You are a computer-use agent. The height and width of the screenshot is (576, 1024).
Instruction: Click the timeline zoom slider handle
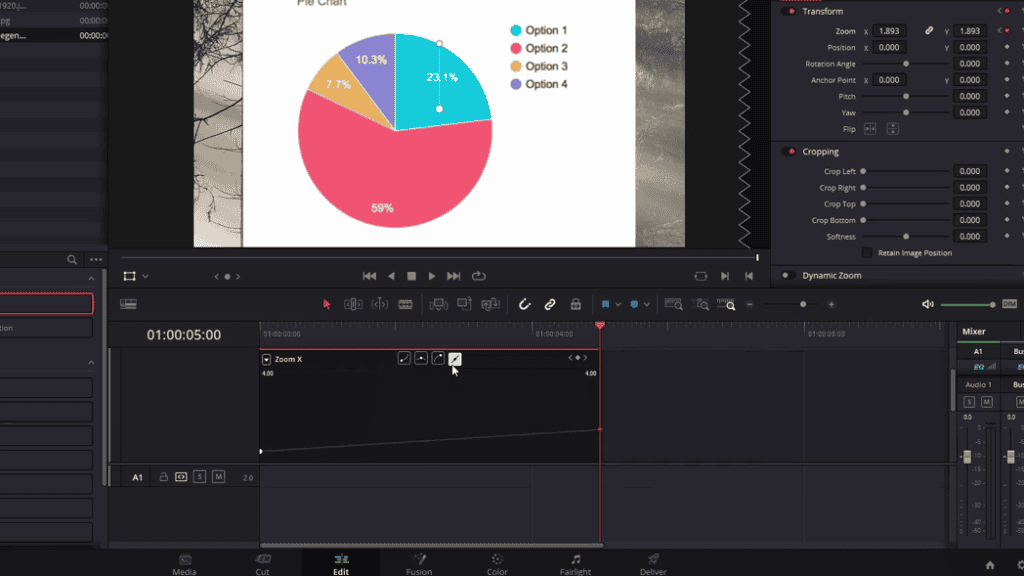803,304
